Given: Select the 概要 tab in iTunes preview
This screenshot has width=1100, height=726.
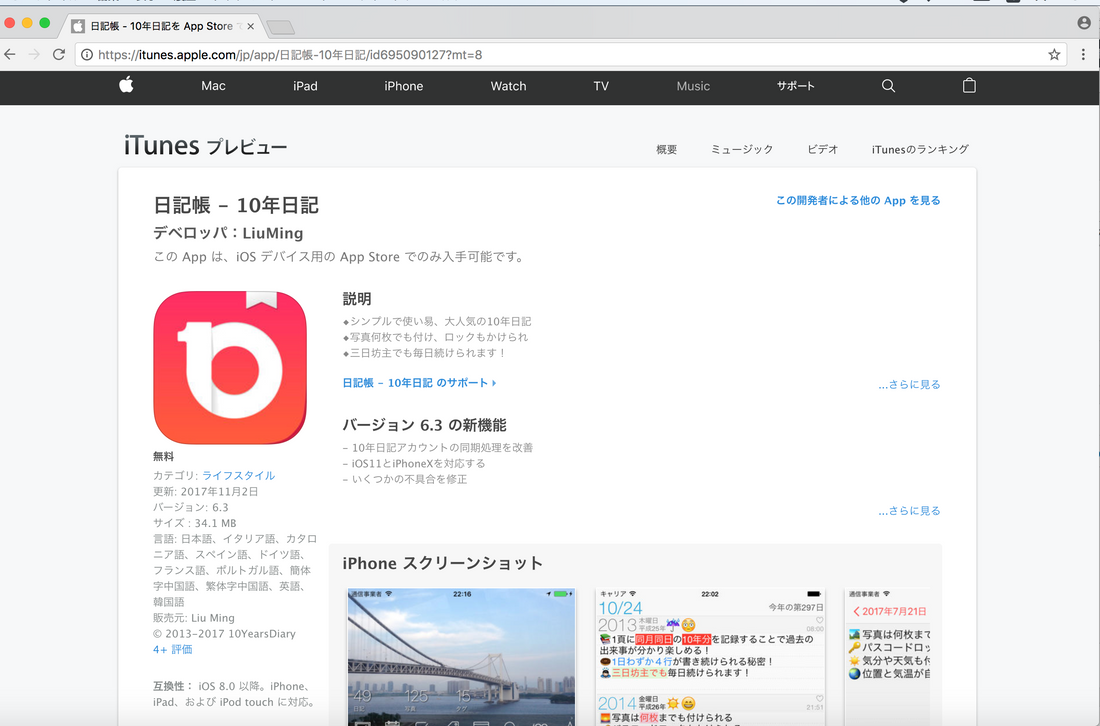Looking at the screenshot, I should tap(666, 149).
